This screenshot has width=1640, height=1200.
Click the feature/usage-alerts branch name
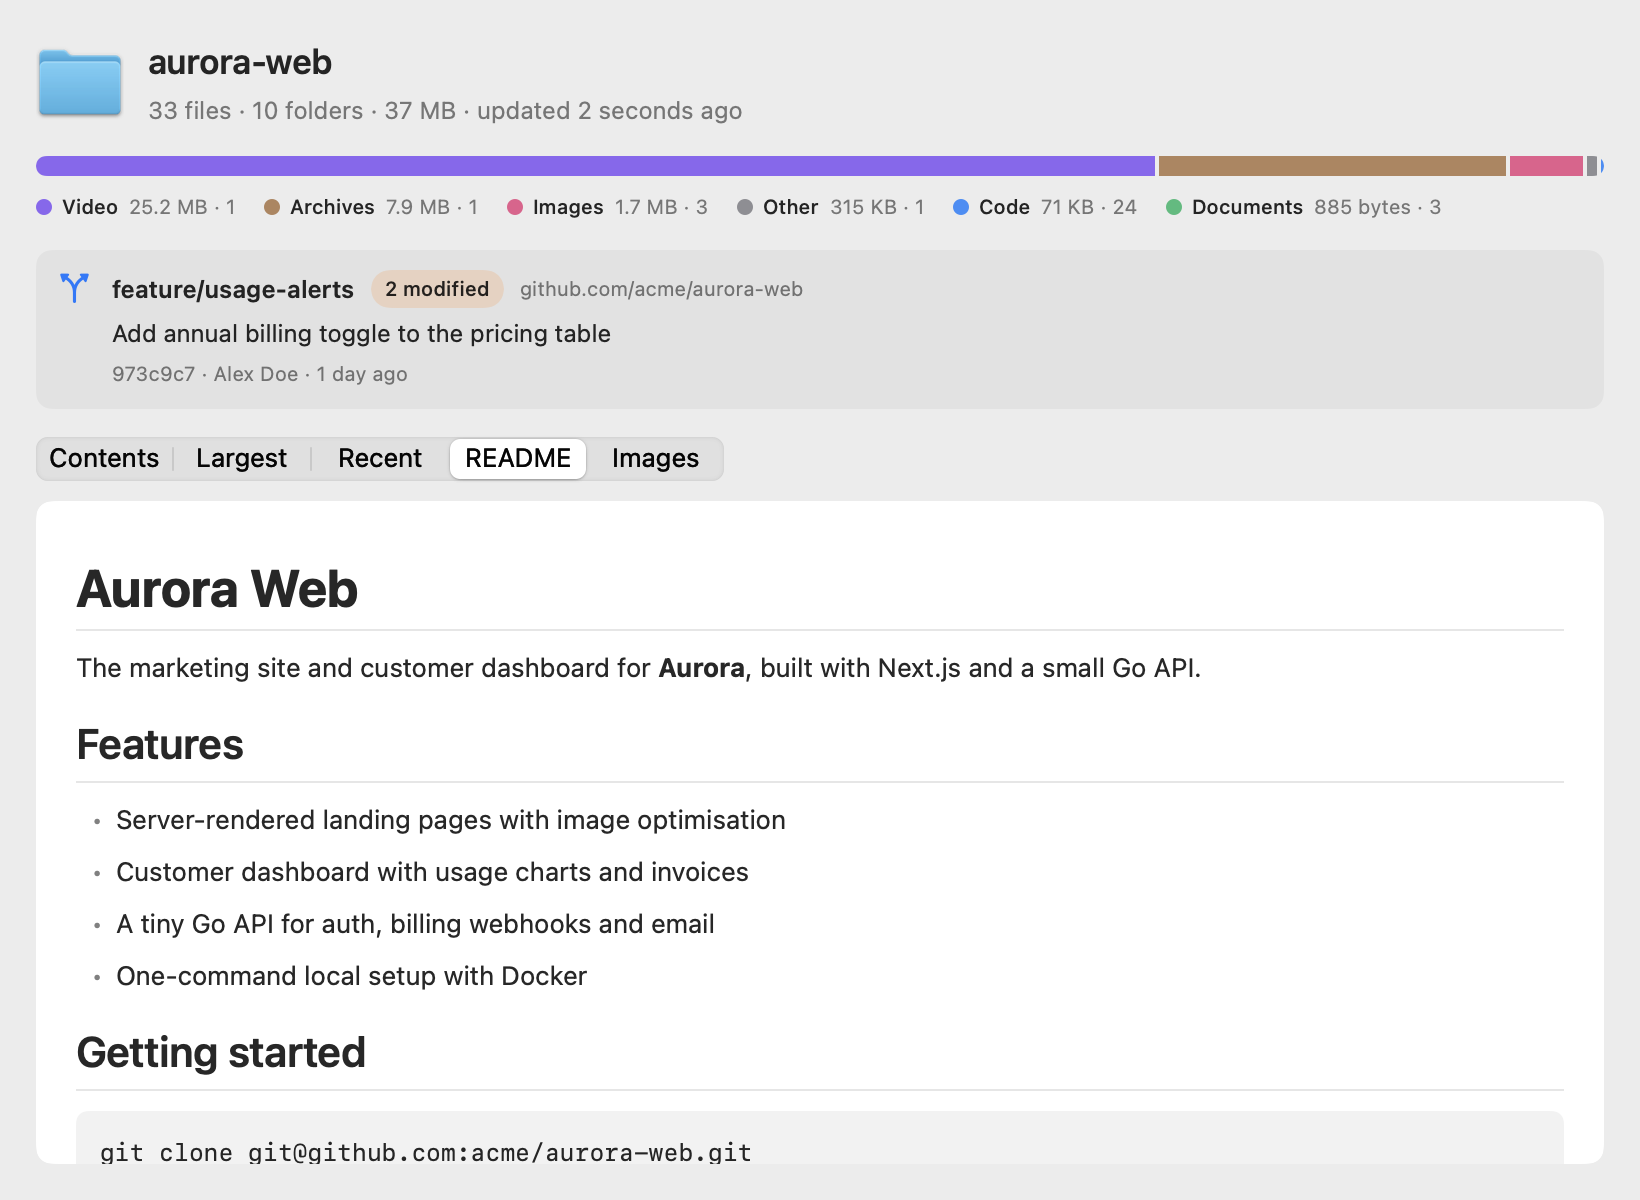click(x=233, y=289)
